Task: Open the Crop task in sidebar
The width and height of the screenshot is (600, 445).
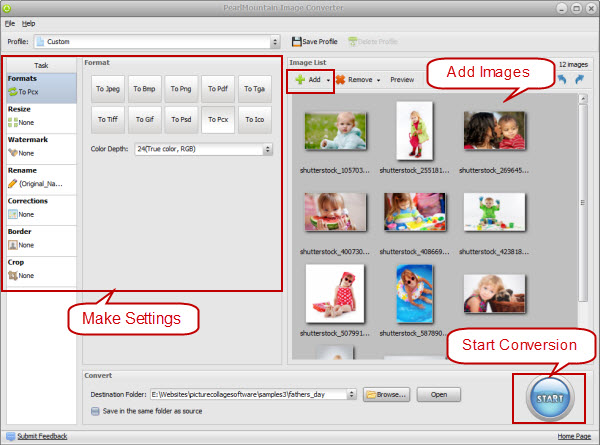Action: click(41, 271)
